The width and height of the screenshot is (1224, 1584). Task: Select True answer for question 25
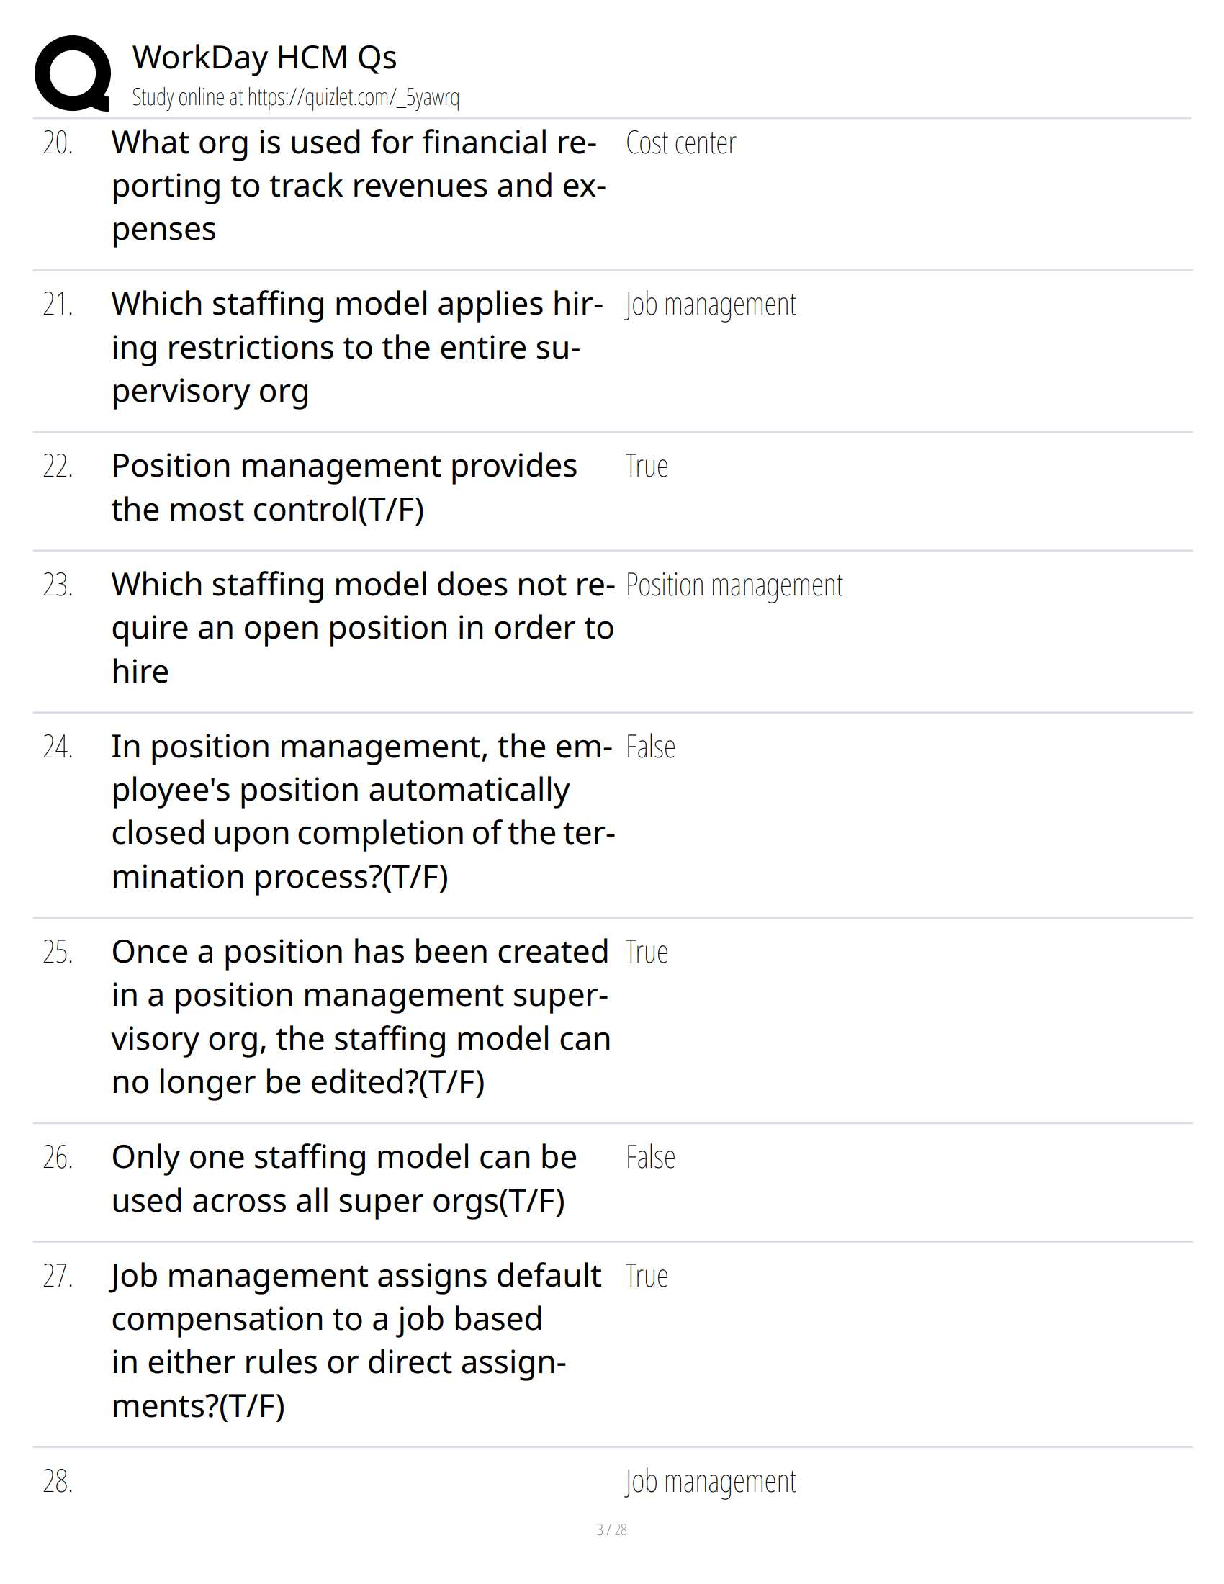pos(646,953)
